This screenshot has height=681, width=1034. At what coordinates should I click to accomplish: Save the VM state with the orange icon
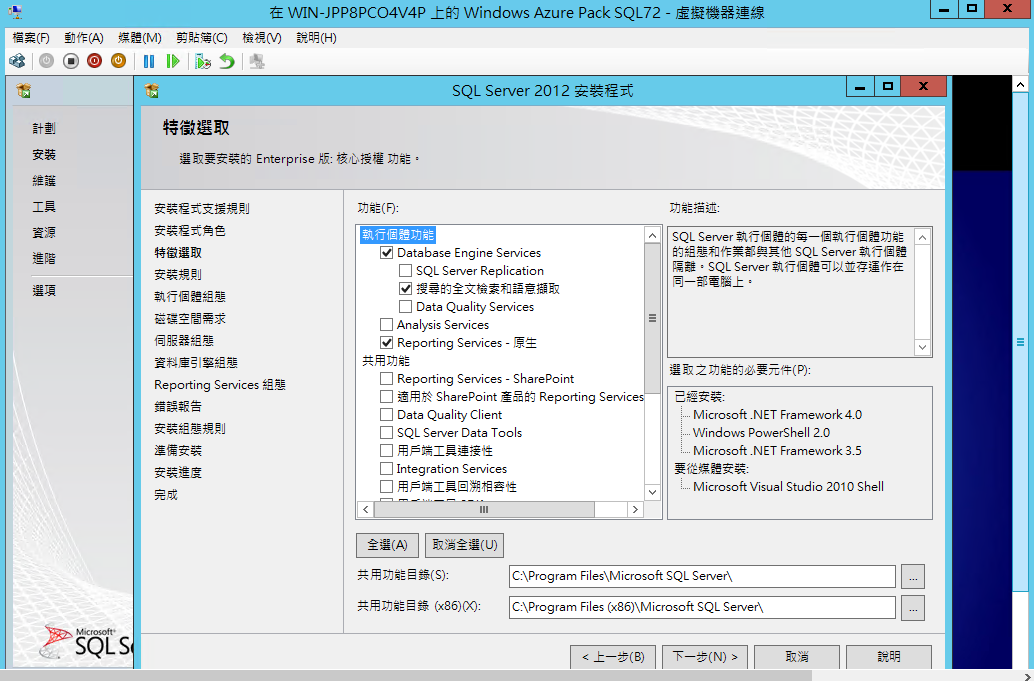pos(118,61)
